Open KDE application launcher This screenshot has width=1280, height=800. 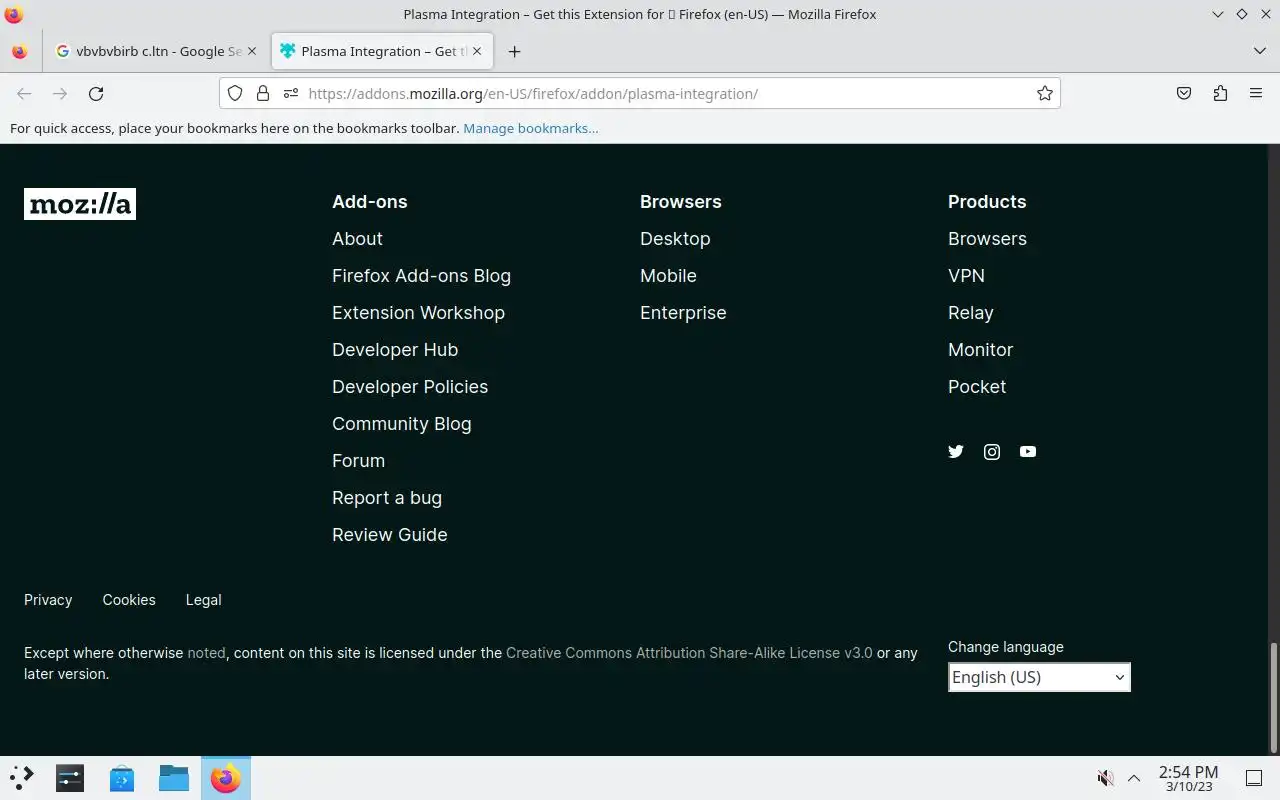pos(21,777)
